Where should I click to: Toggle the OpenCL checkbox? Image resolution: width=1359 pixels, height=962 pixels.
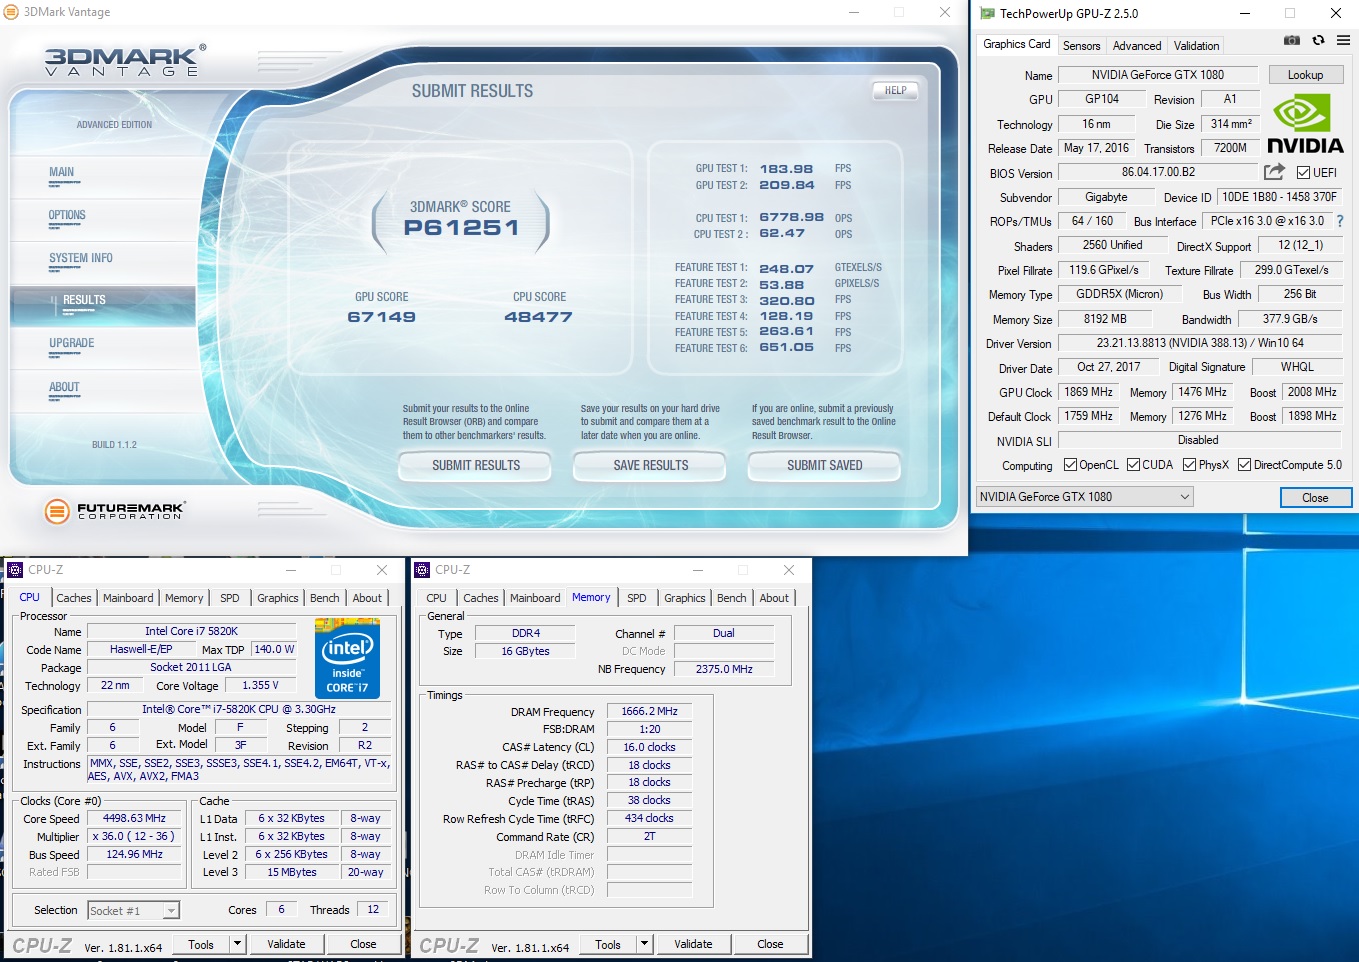tap(1070, 465)
